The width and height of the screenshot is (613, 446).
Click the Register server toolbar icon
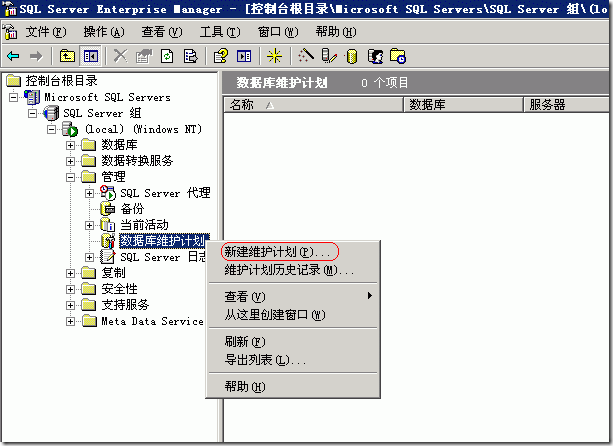tap(329, 56)
